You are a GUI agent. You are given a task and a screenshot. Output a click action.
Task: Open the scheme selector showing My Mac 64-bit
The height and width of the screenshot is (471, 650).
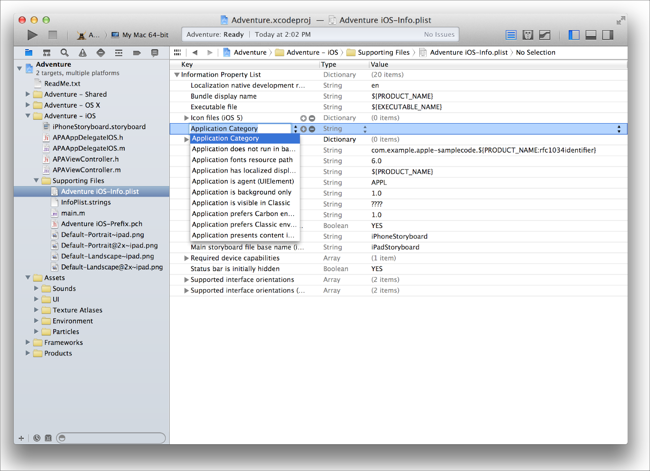pyautogui.click(x=141, y=35)
